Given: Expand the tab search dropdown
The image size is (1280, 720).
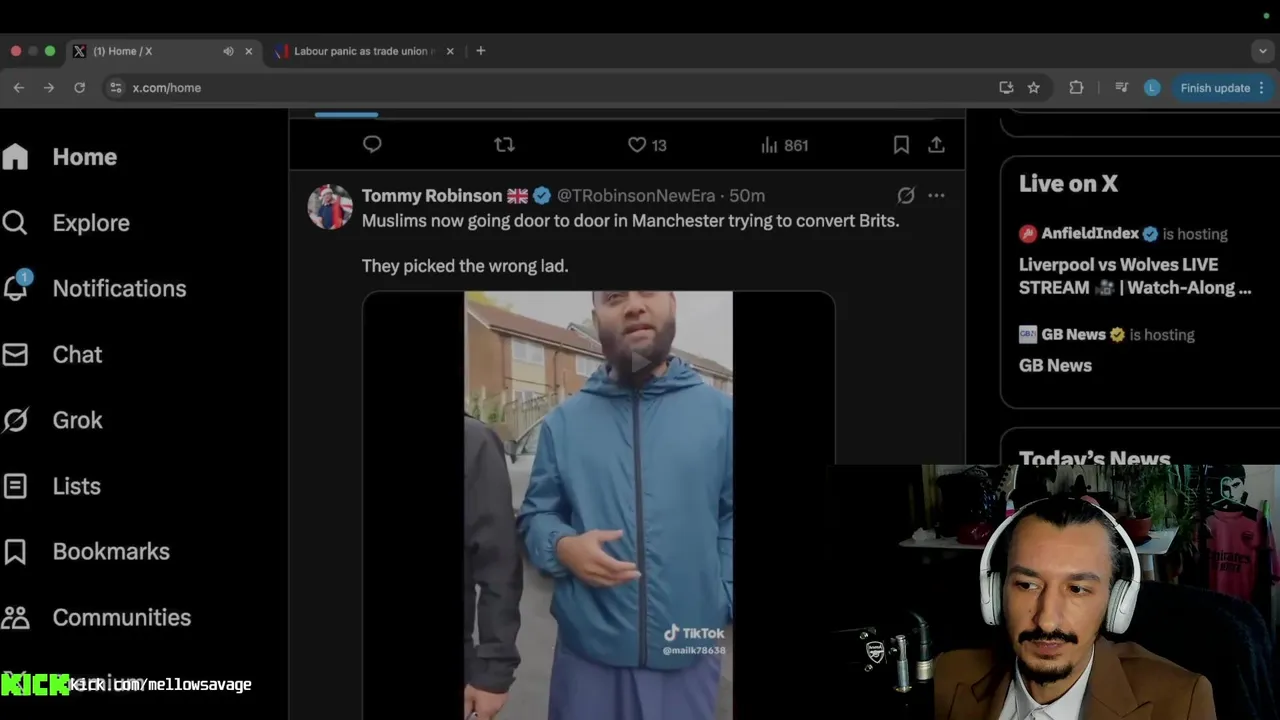Looking at the screenshot, I should click(x=1262, y=51).
